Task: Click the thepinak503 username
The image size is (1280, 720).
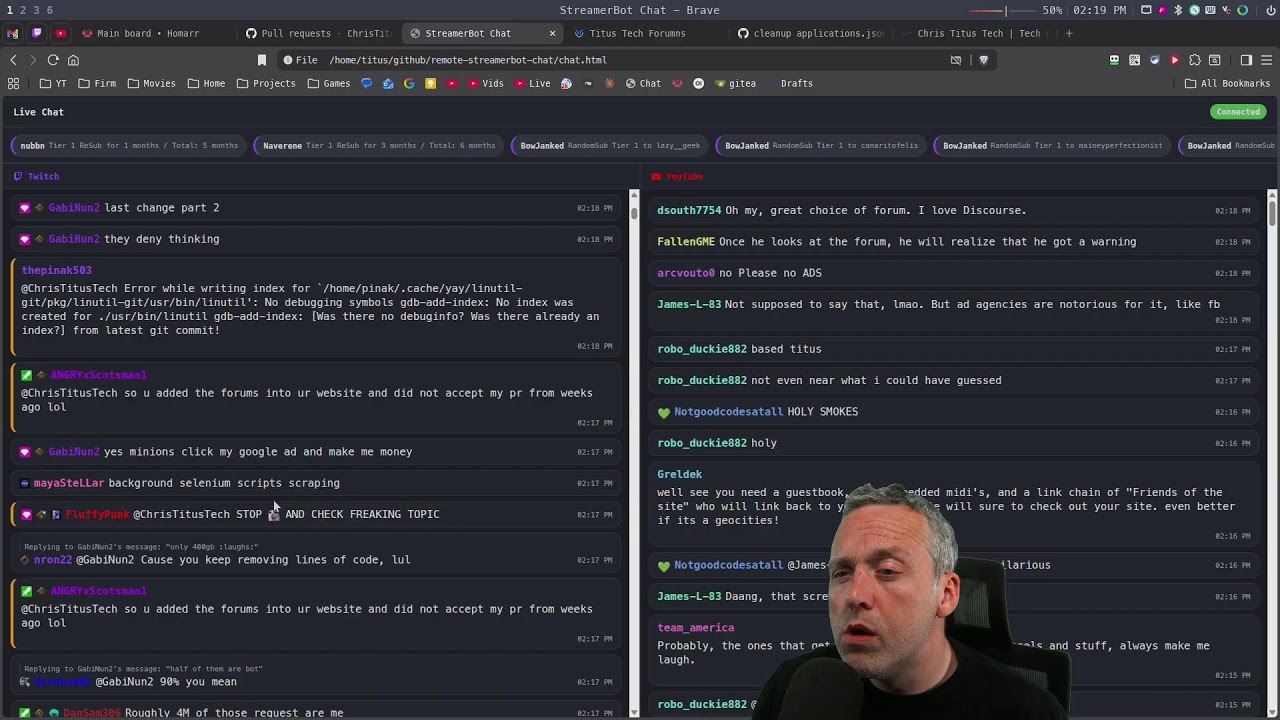Action: click(x=57, y=270)
